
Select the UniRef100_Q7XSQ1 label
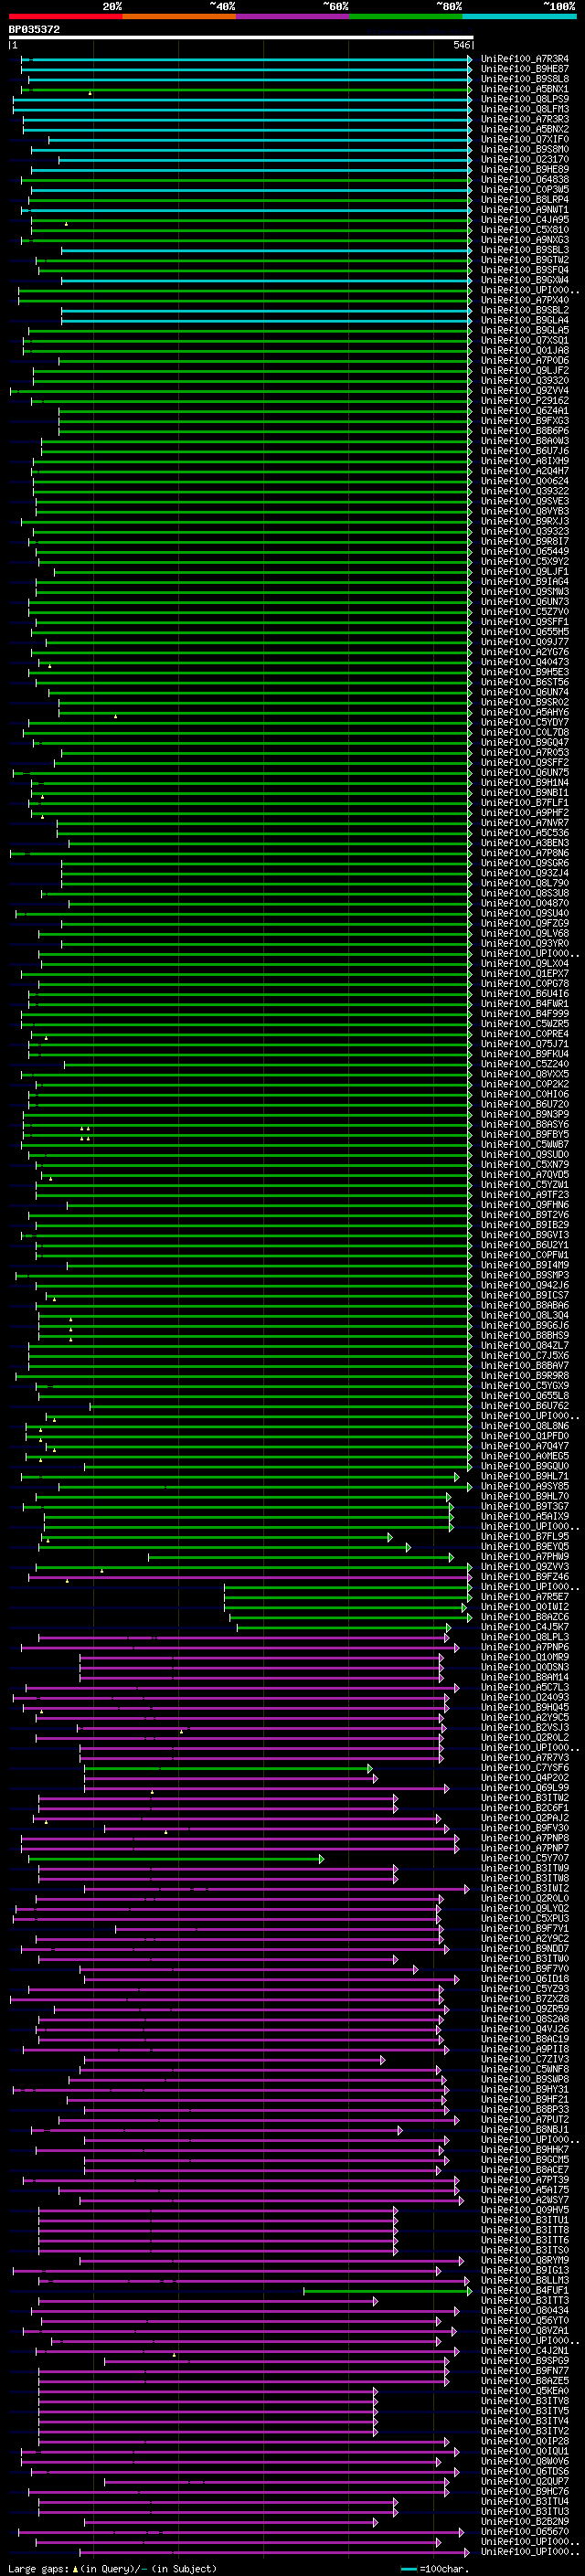[525, 340]
